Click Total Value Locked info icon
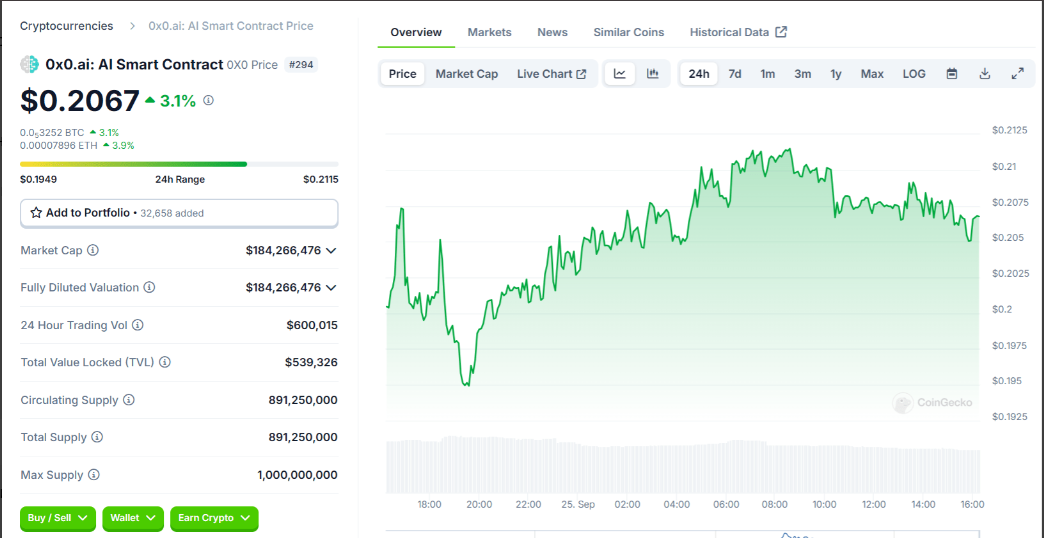Viewport: 1044px width, 538px height. tap(165, 362)
